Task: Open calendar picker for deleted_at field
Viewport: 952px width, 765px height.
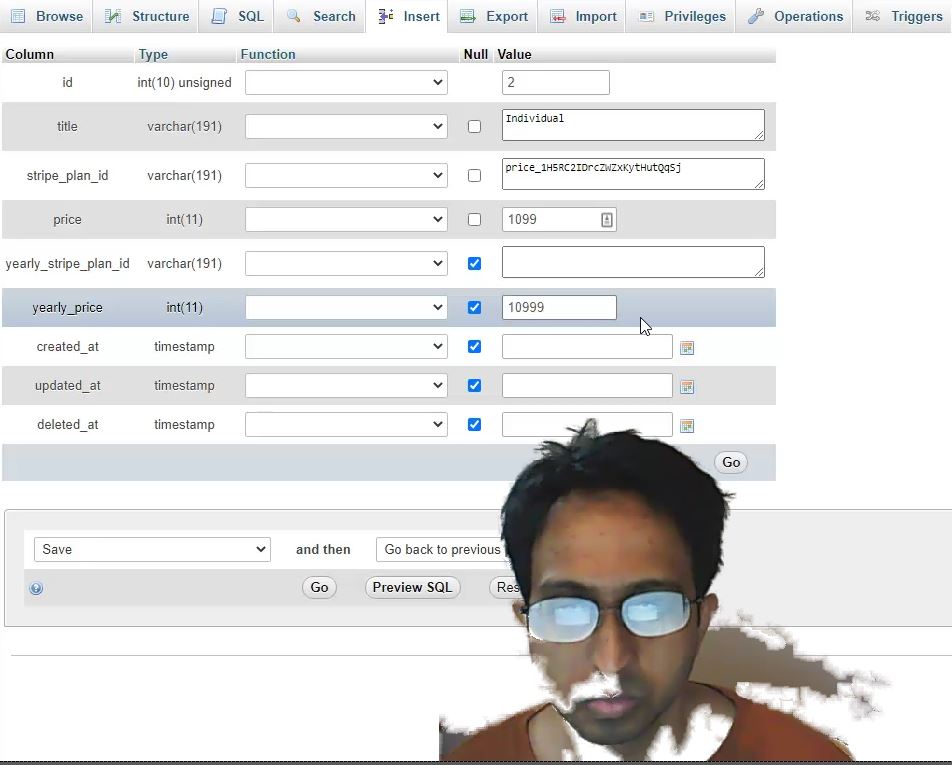Action: click(x=687, y=426)
